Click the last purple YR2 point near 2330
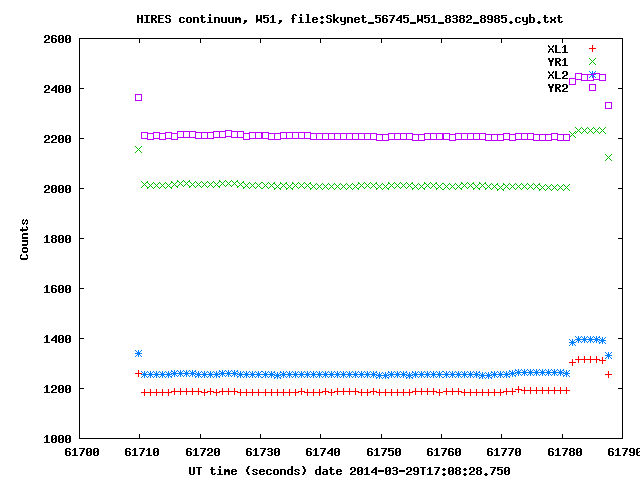The height and width of the screenshot is (480, 640). 609,106
